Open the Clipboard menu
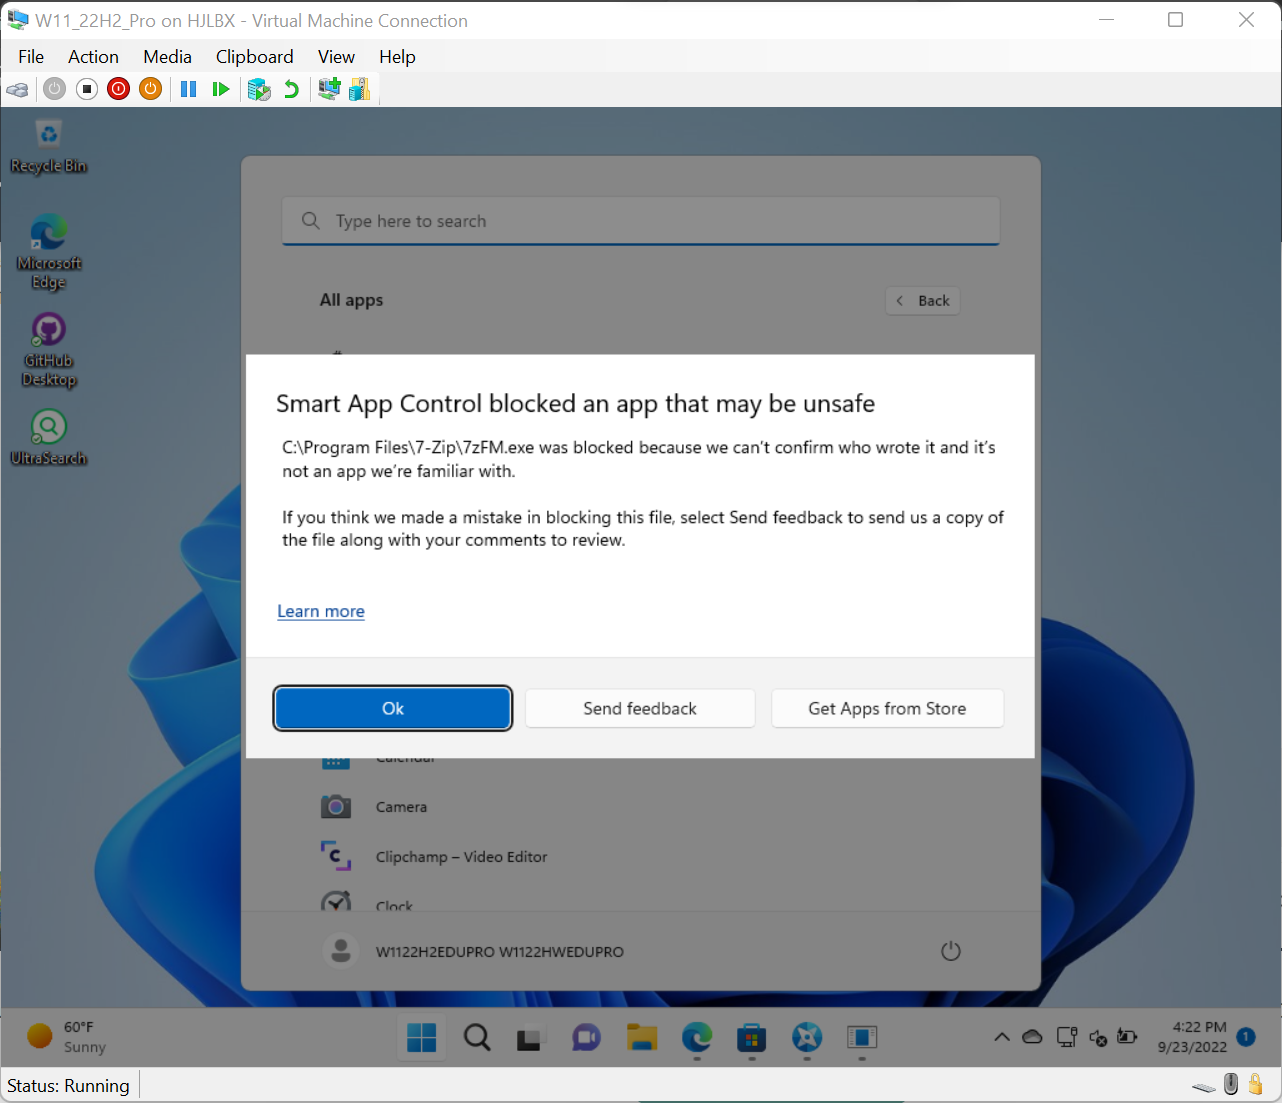Image resolution: width=1282 pixels, height=1103 pixels. pos(255,57)
